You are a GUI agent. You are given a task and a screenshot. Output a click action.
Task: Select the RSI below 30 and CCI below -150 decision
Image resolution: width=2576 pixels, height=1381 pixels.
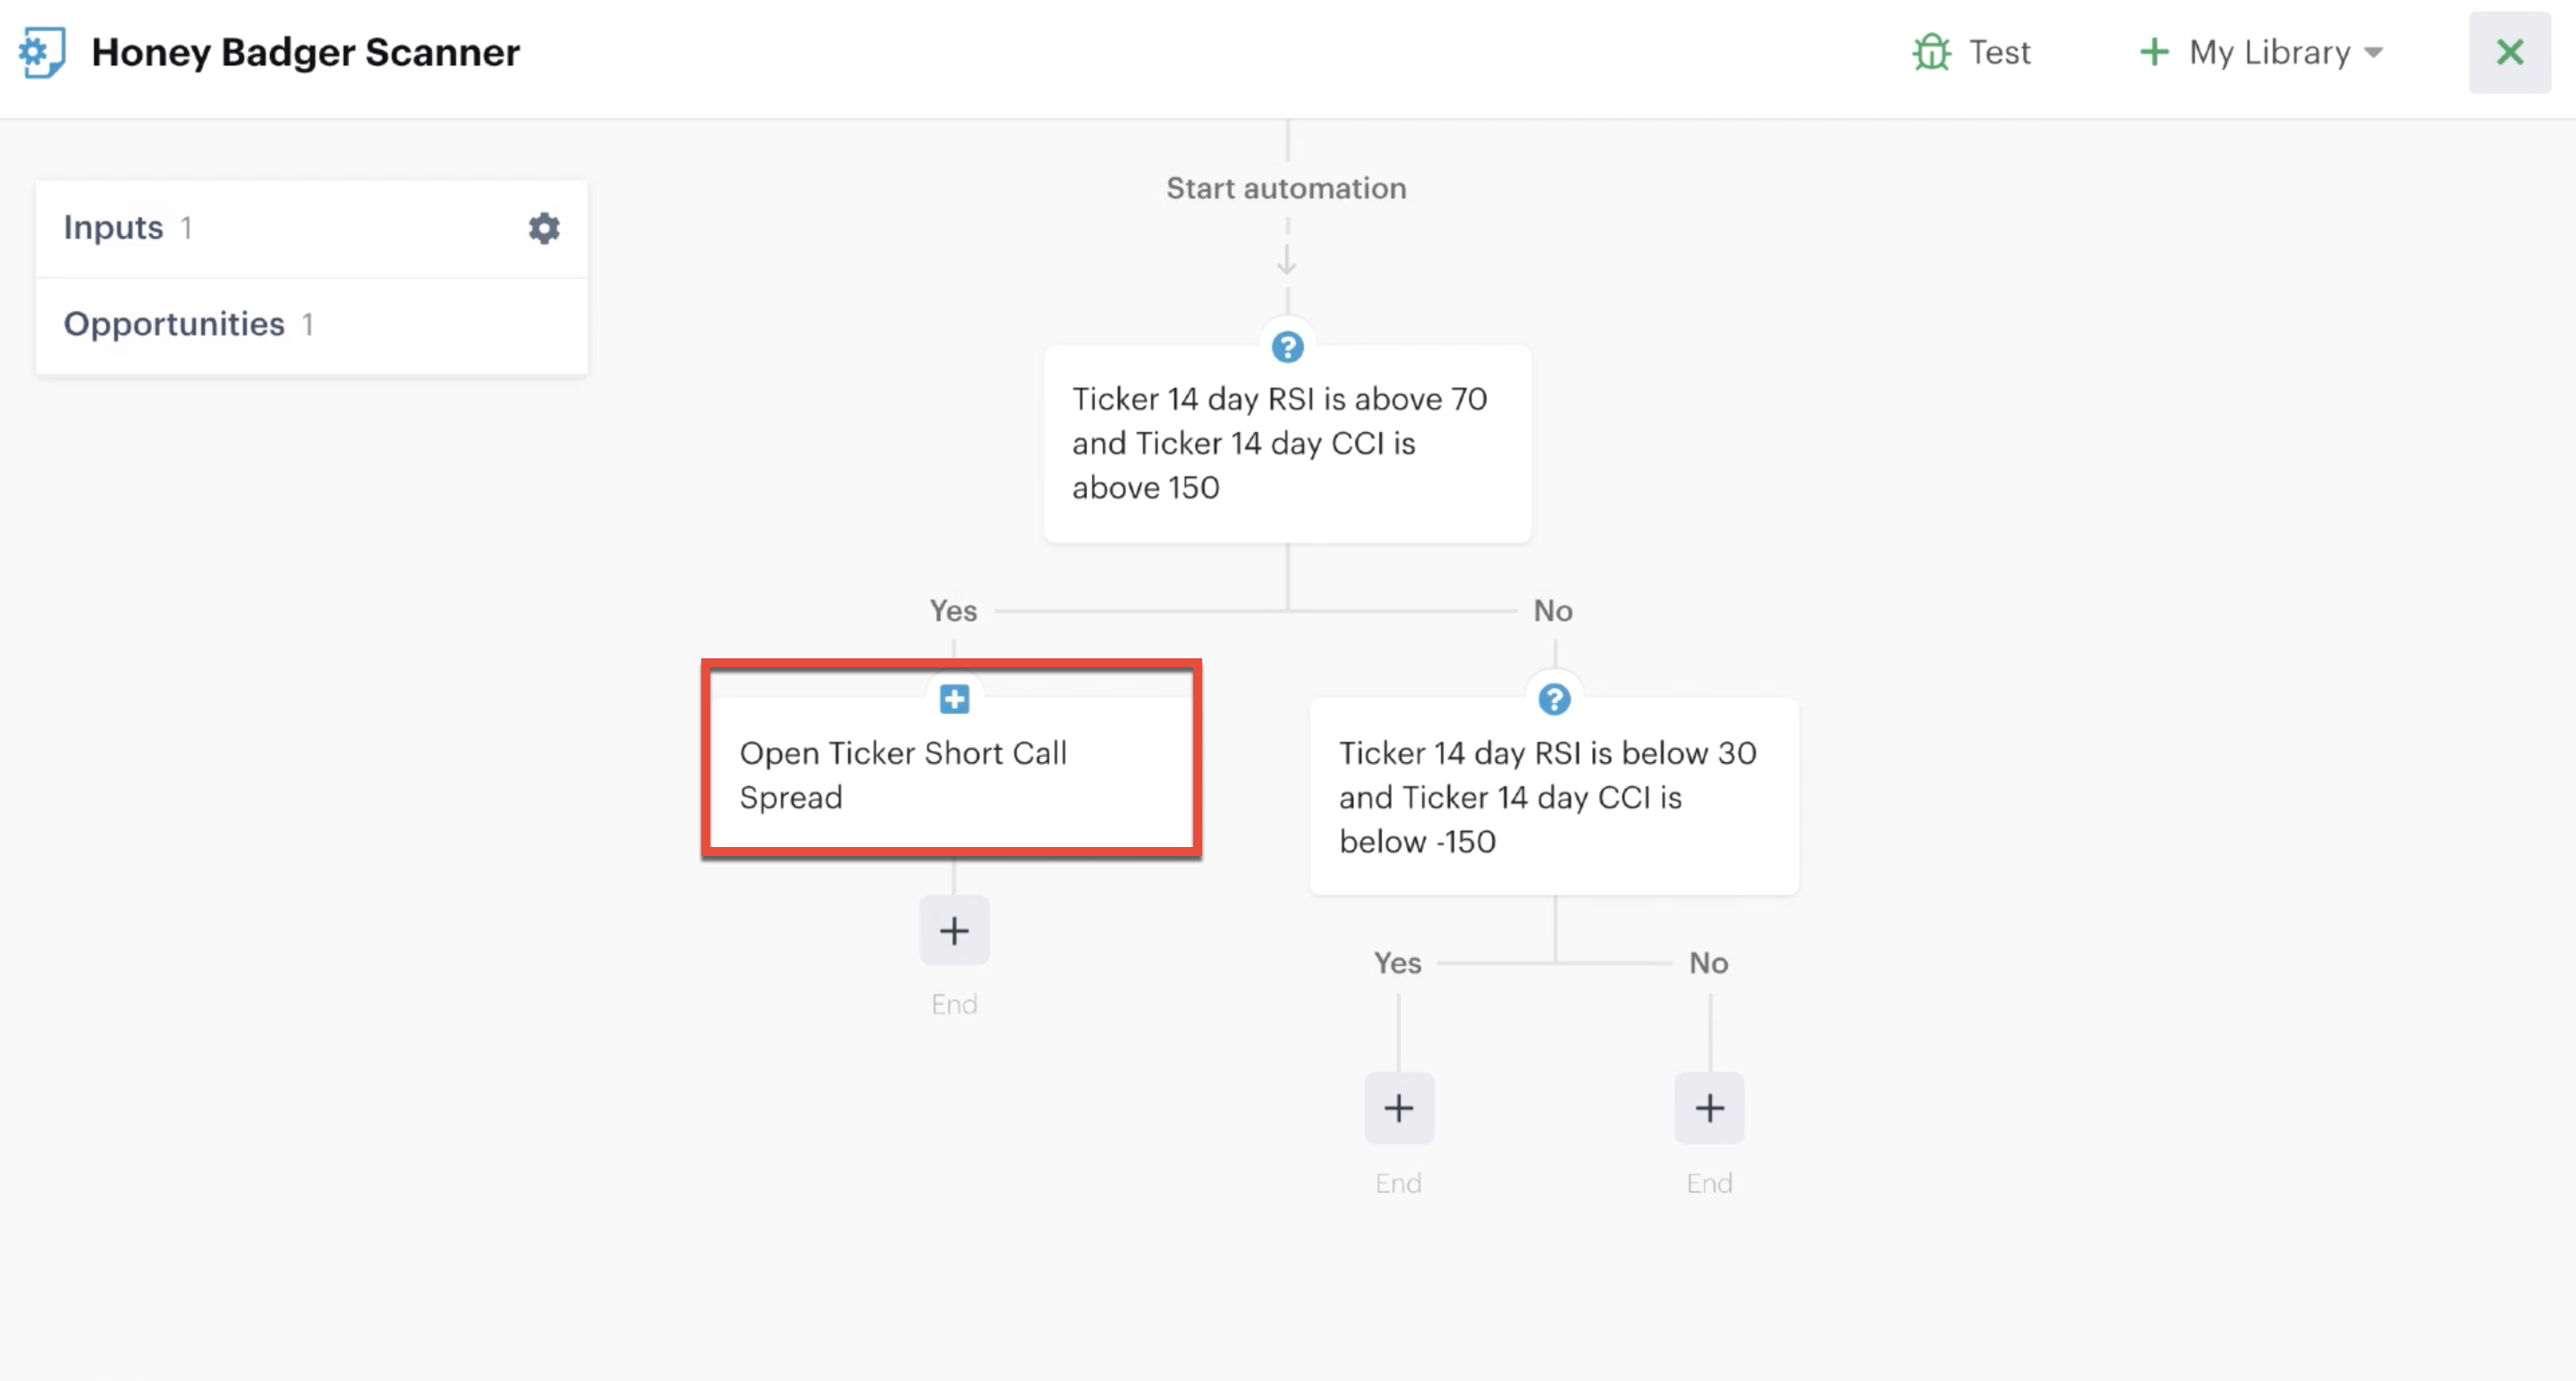[x=1554, y=796]
